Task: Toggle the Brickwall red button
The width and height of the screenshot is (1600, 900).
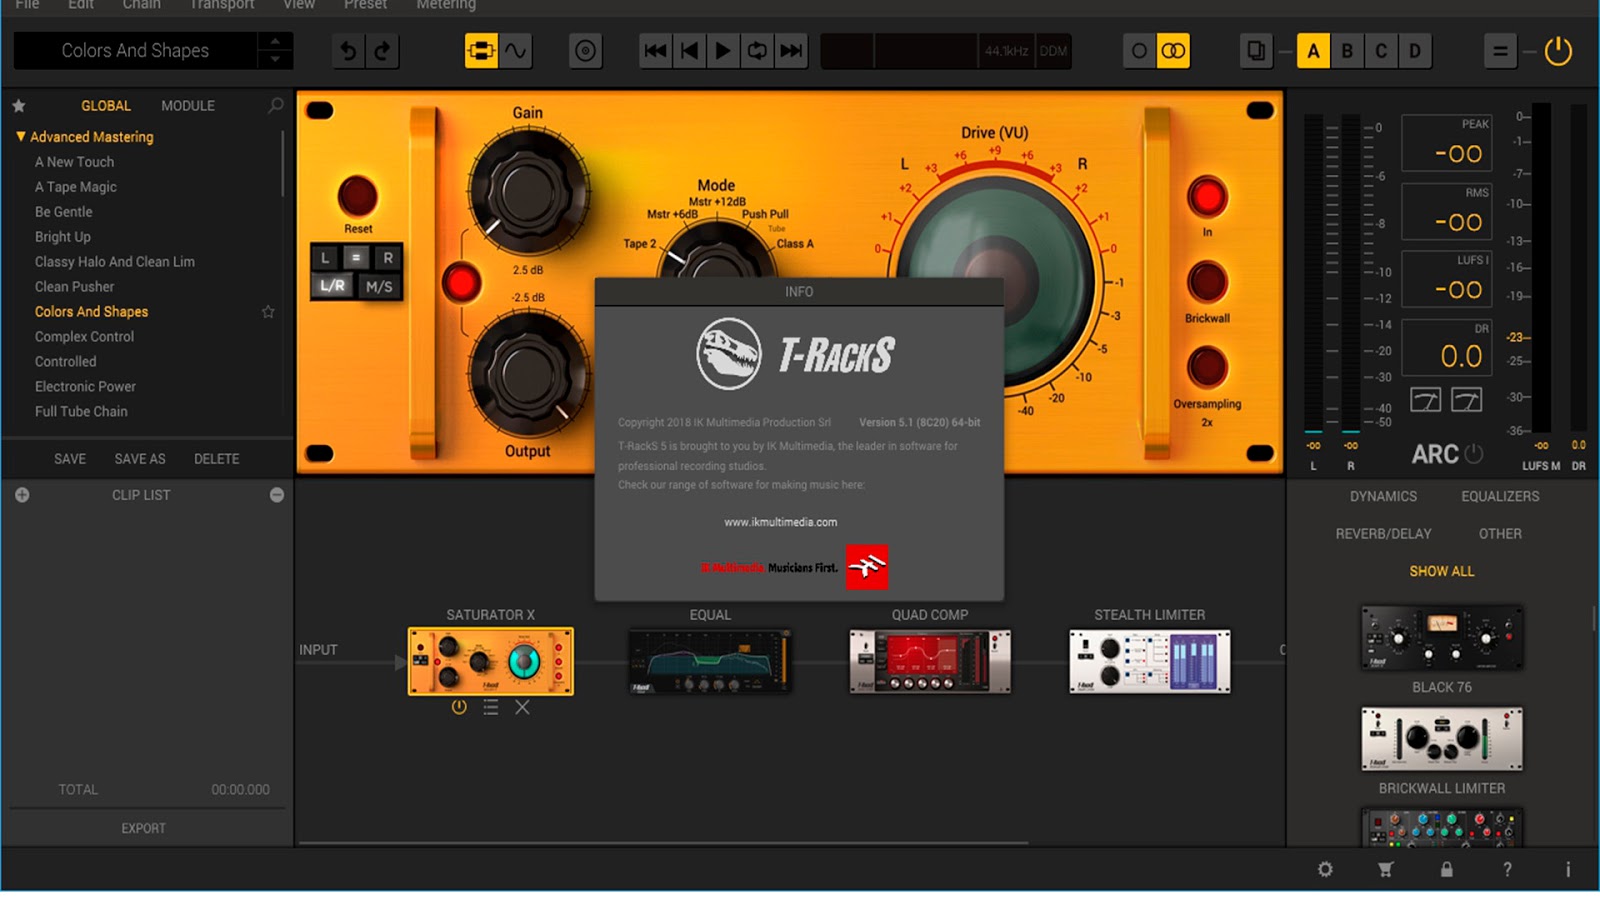Action: (x=1207, y=282)
